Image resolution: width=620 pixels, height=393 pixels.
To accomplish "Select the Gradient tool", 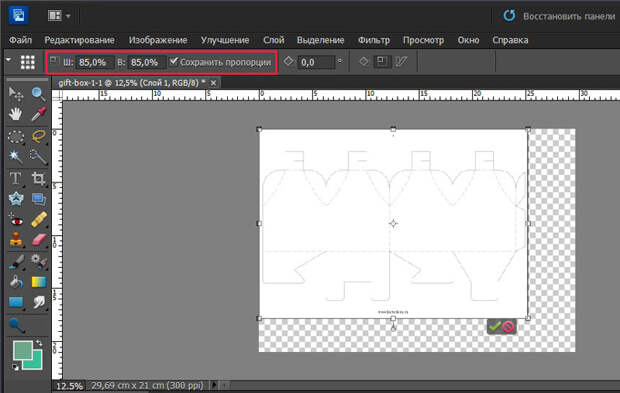I will pyautogui.click(x=38, y=282).
